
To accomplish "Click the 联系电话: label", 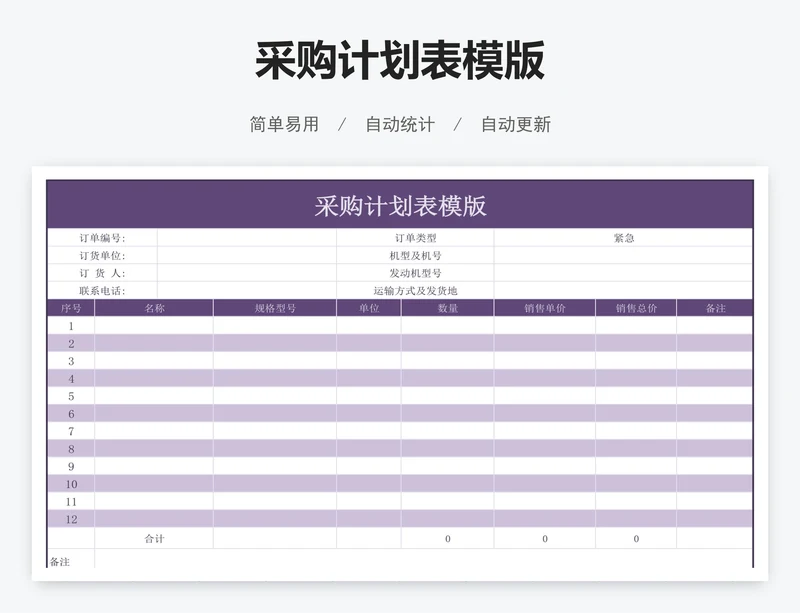I will tap(102, 291).
